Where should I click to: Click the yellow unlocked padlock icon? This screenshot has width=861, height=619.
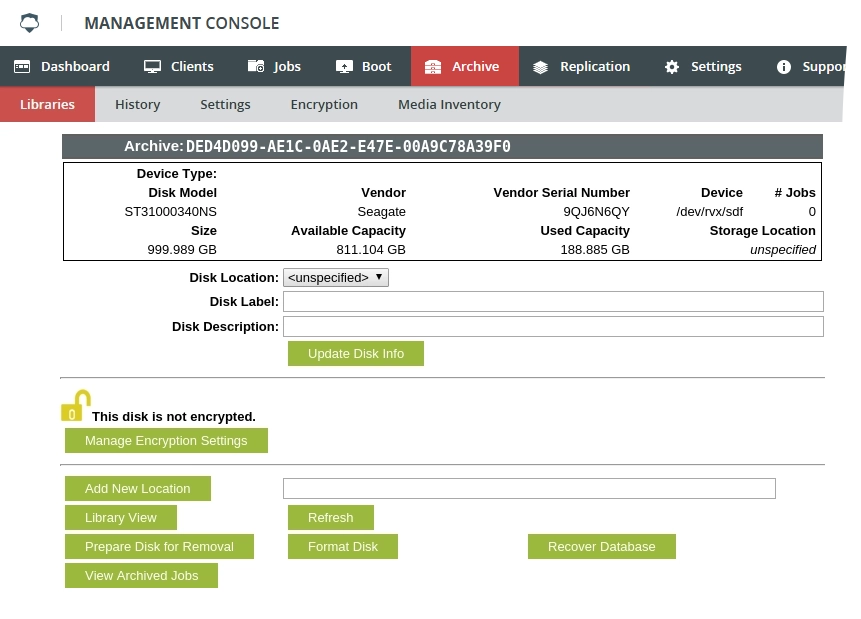75,406
